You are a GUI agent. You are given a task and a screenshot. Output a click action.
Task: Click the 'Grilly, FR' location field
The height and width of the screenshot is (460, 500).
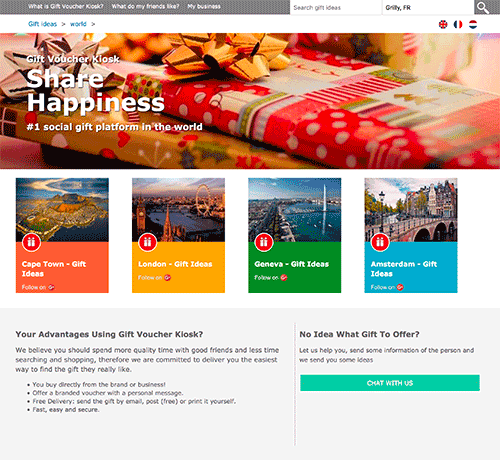pyautogui.click(x=428, y=7)
